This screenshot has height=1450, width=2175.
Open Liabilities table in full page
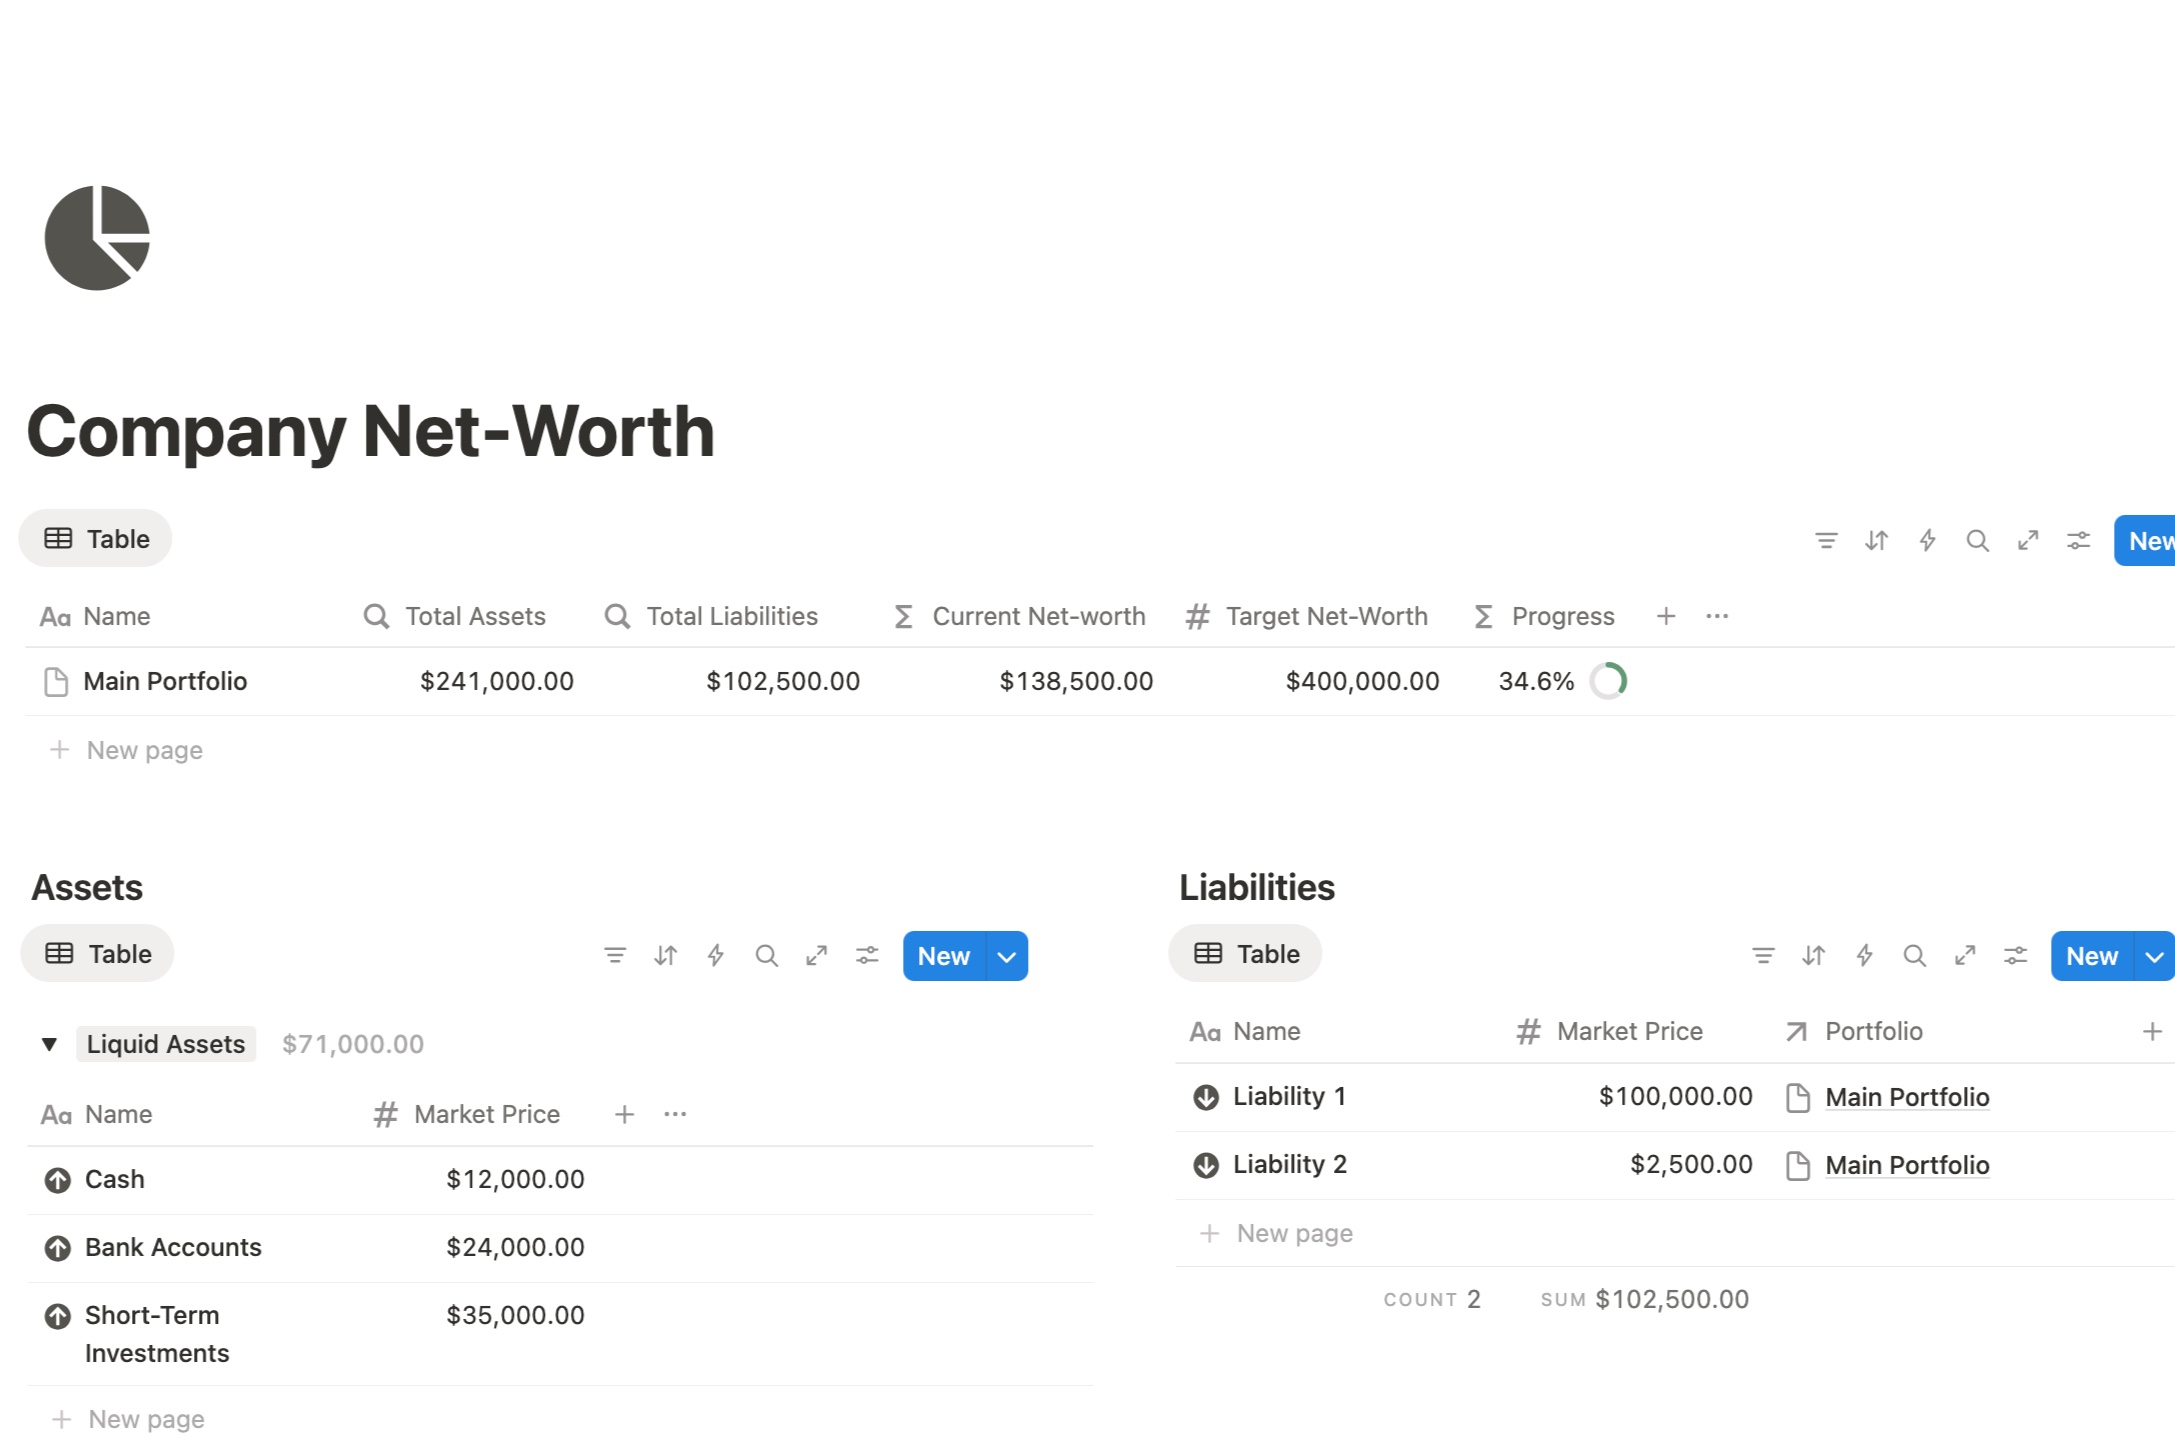coord(1964,956)
